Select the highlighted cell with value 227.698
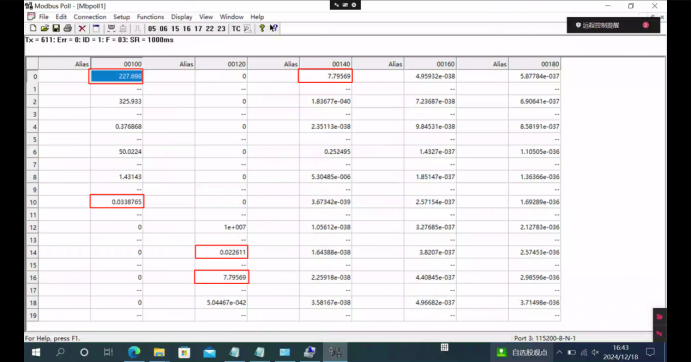 coord(117,76)
